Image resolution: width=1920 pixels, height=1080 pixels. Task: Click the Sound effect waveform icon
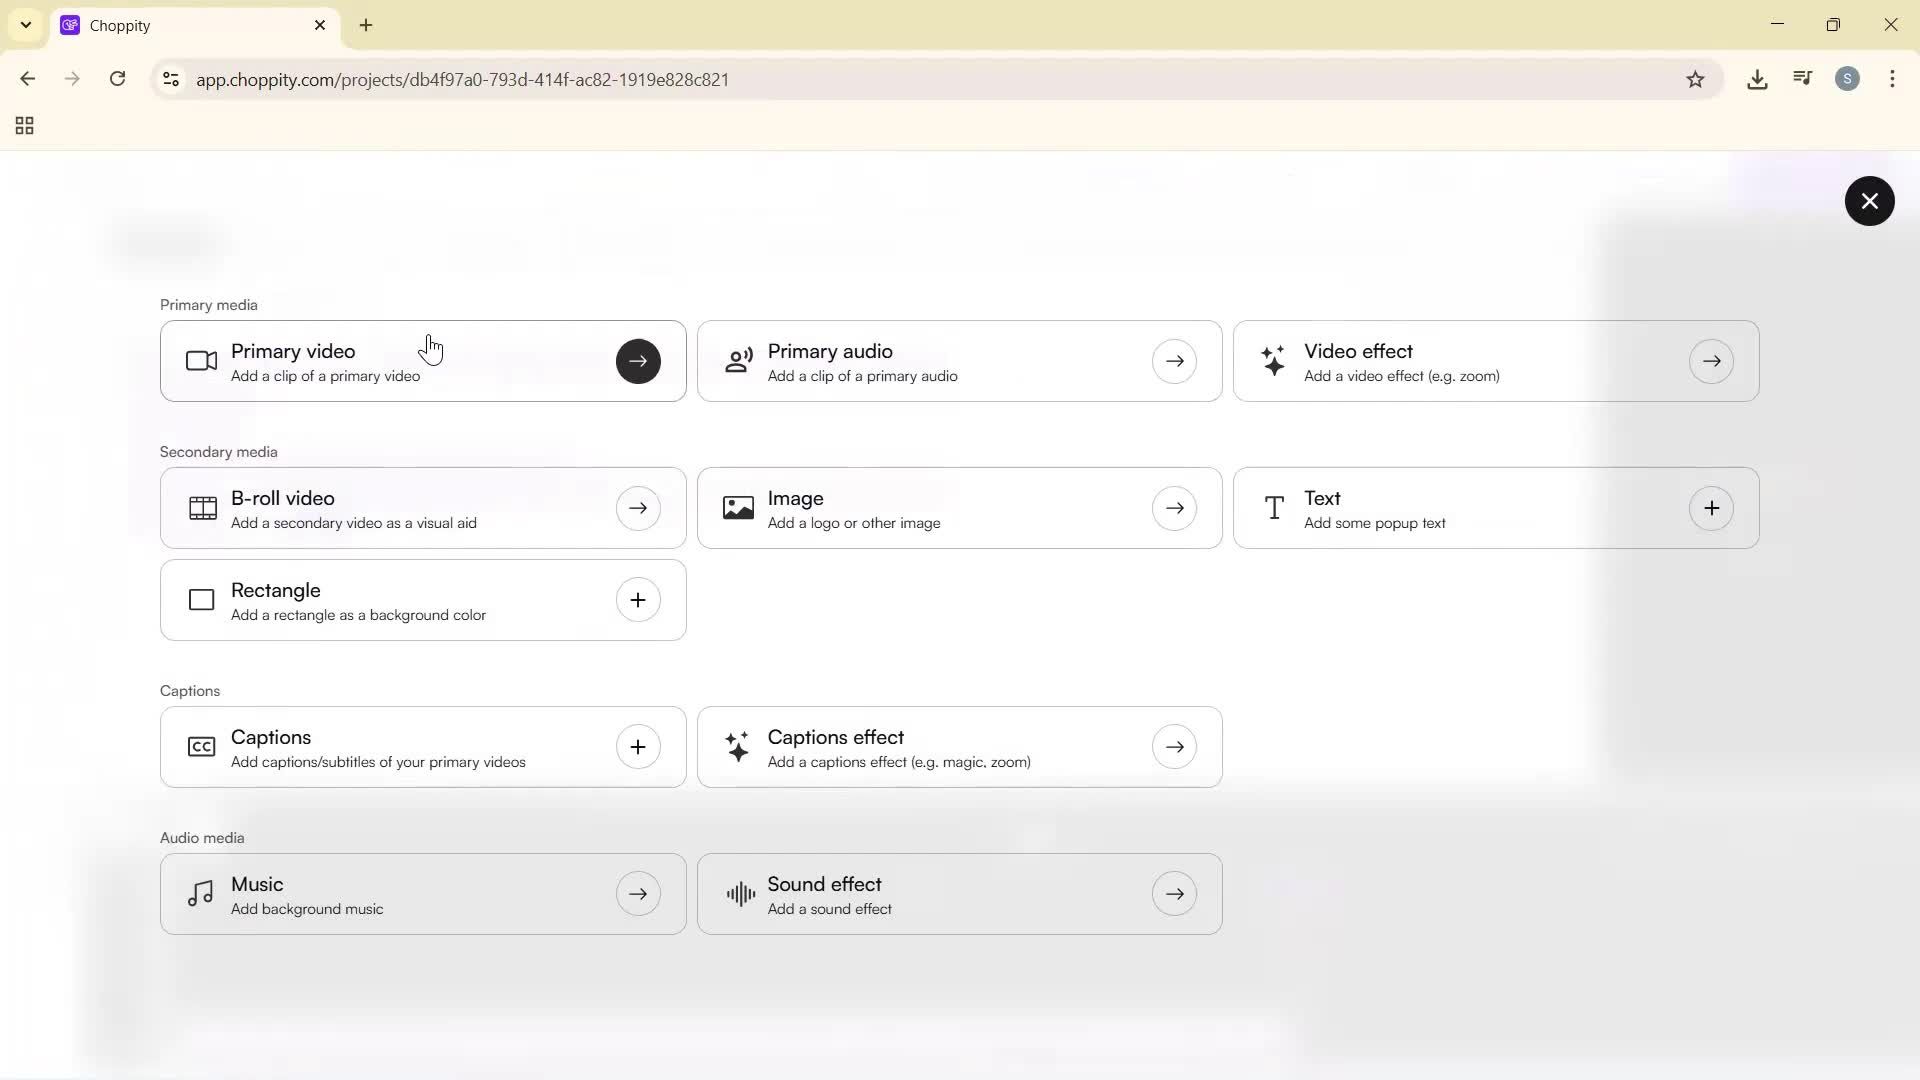[x=738, y=893]
